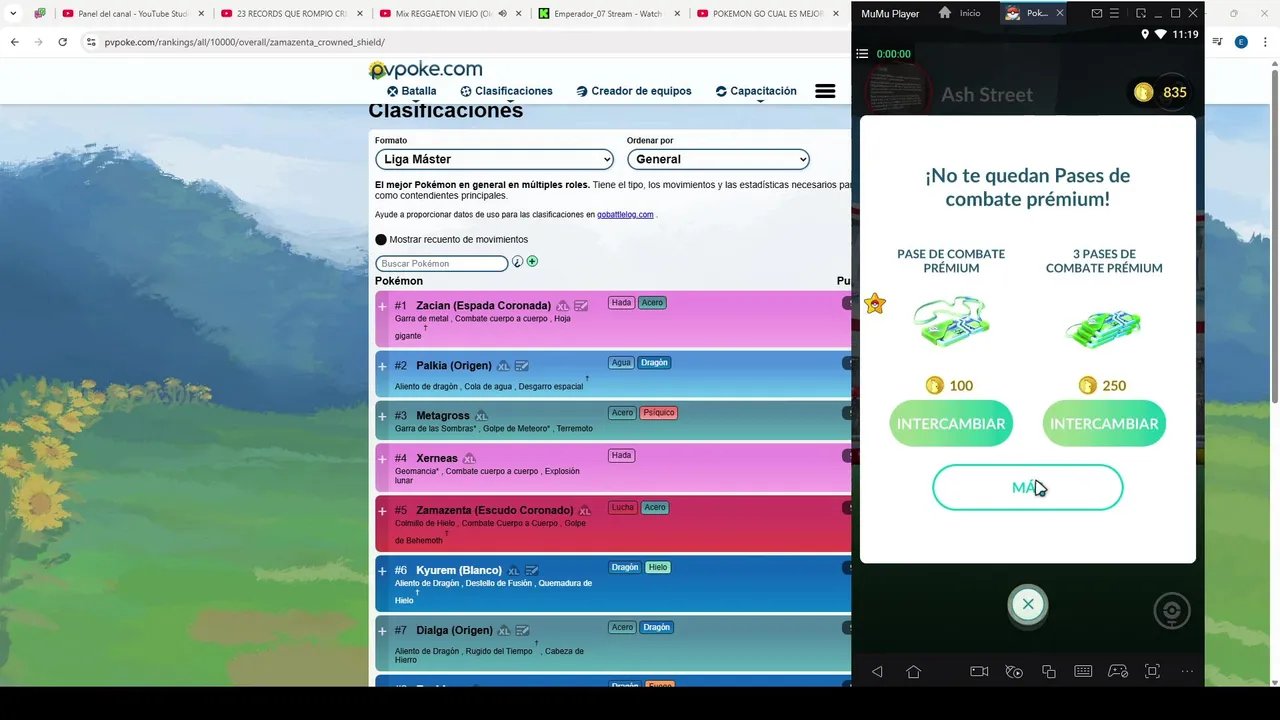Expand the Xerneas row
1280x720 pixels.
[x=382, y=458]
